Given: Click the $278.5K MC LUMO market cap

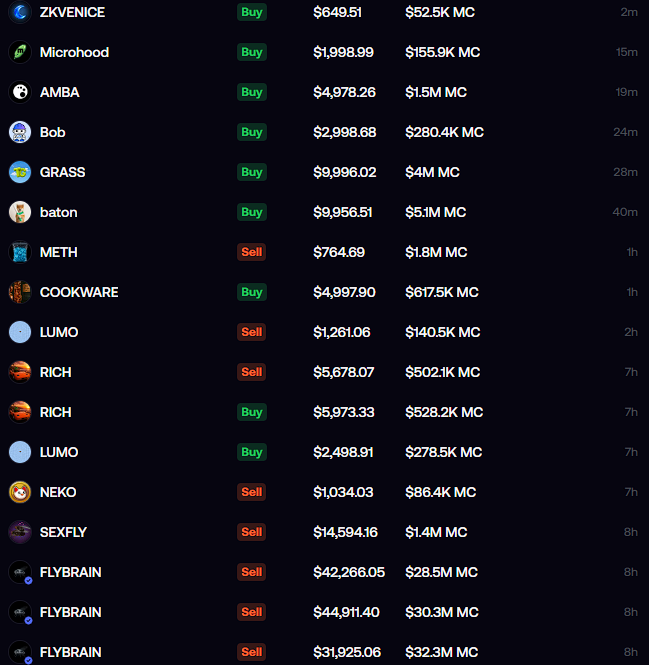Looking at the screenshot, I should click(x=443, y=452).
